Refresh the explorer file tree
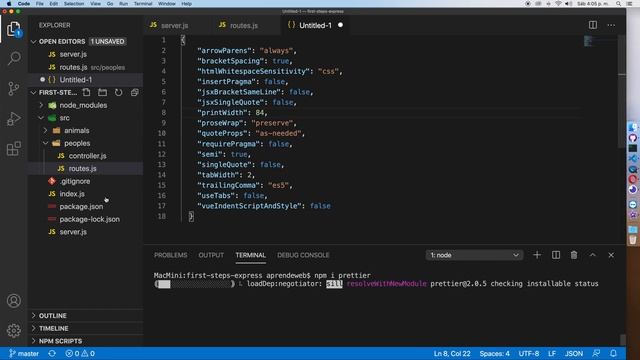Viewport: 640px width, 360px height. point(118,93)
